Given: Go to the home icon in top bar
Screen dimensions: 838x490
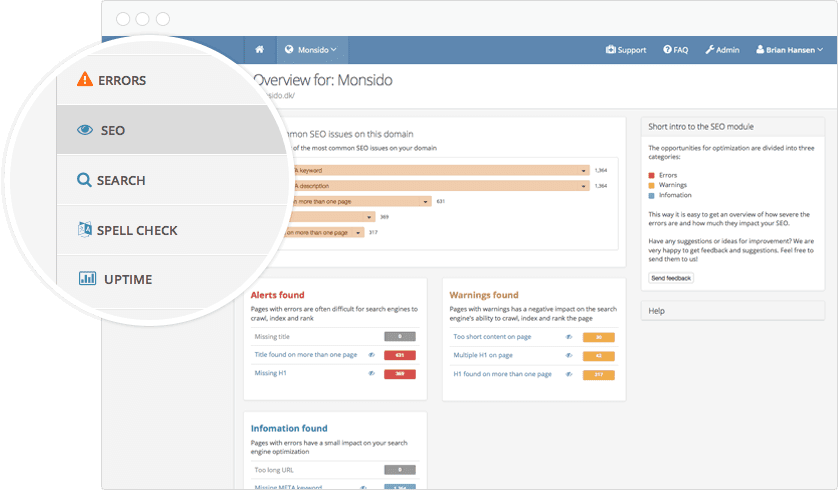Looking at the screenshot, I should (x=260, y=50).
